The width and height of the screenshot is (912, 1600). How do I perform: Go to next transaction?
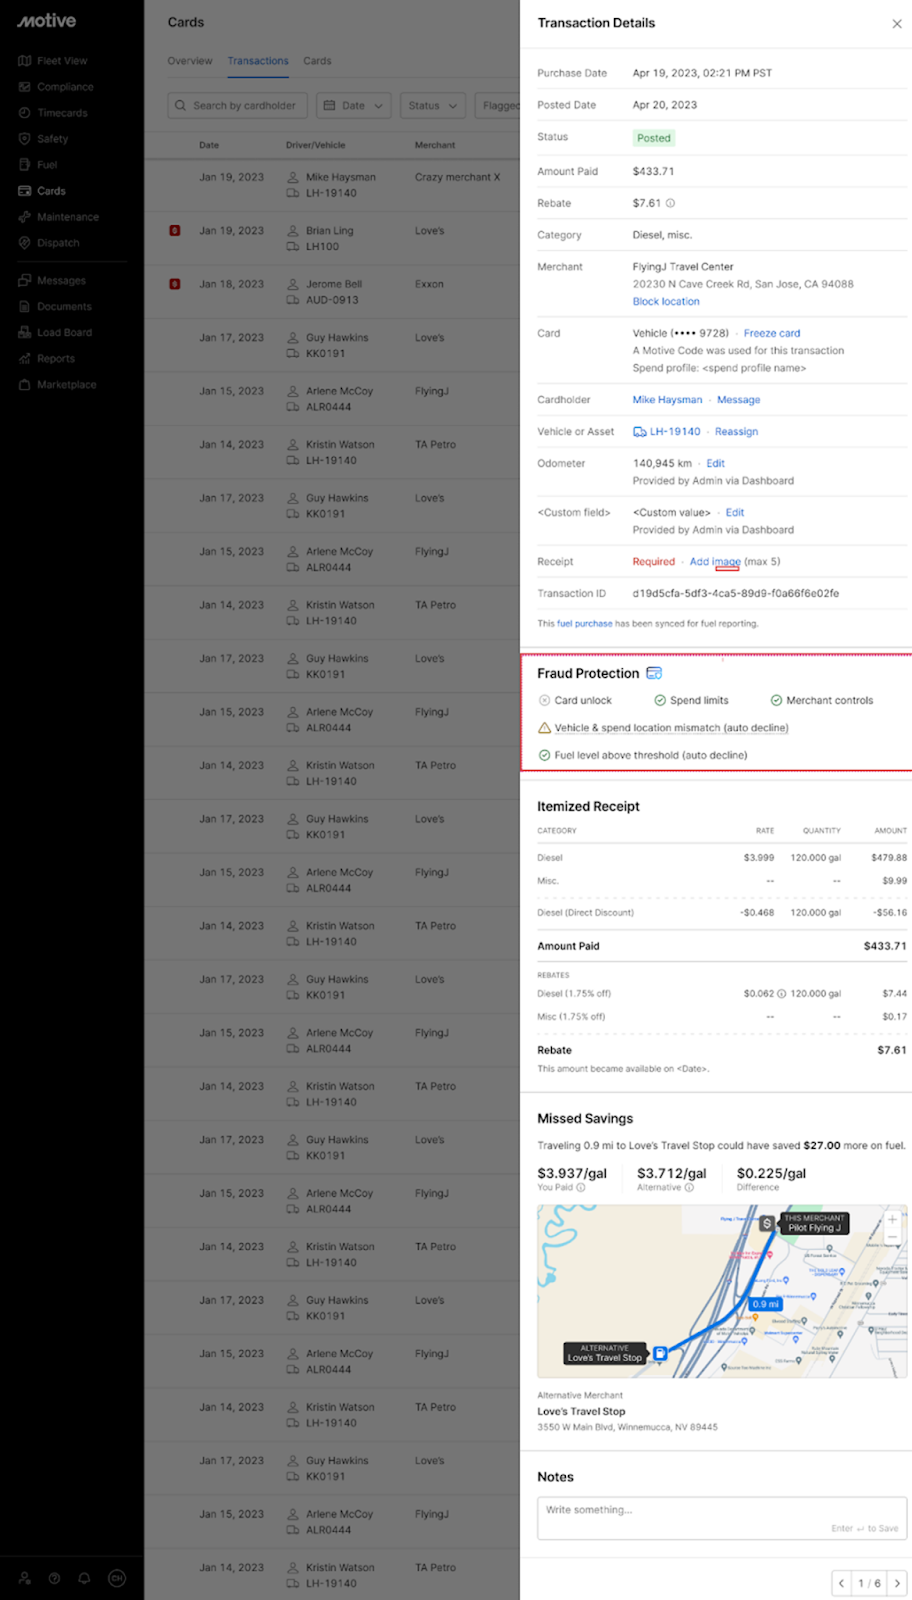click(x=897, y=1583)
